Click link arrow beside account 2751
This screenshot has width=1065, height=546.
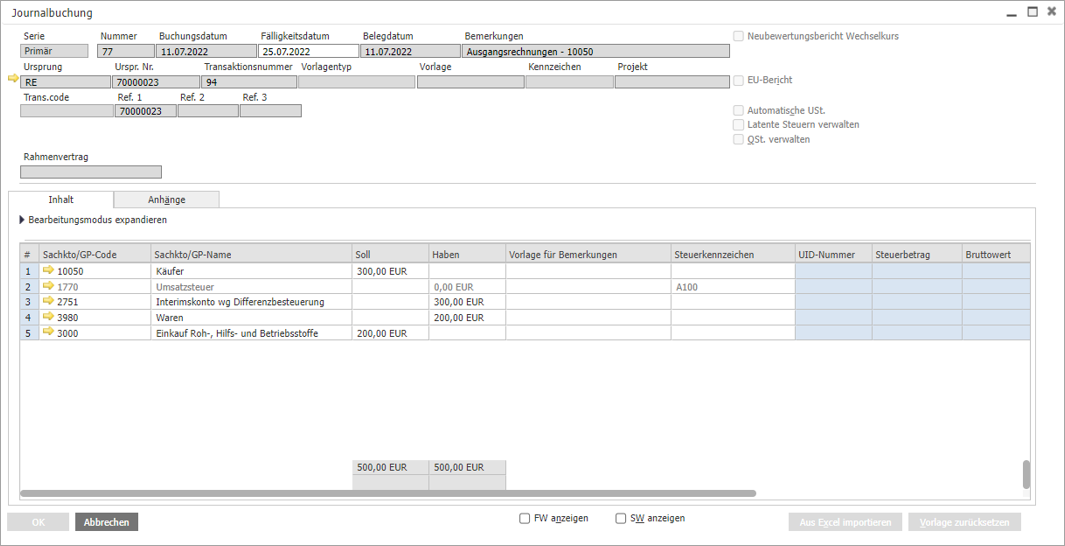point(48,301)
